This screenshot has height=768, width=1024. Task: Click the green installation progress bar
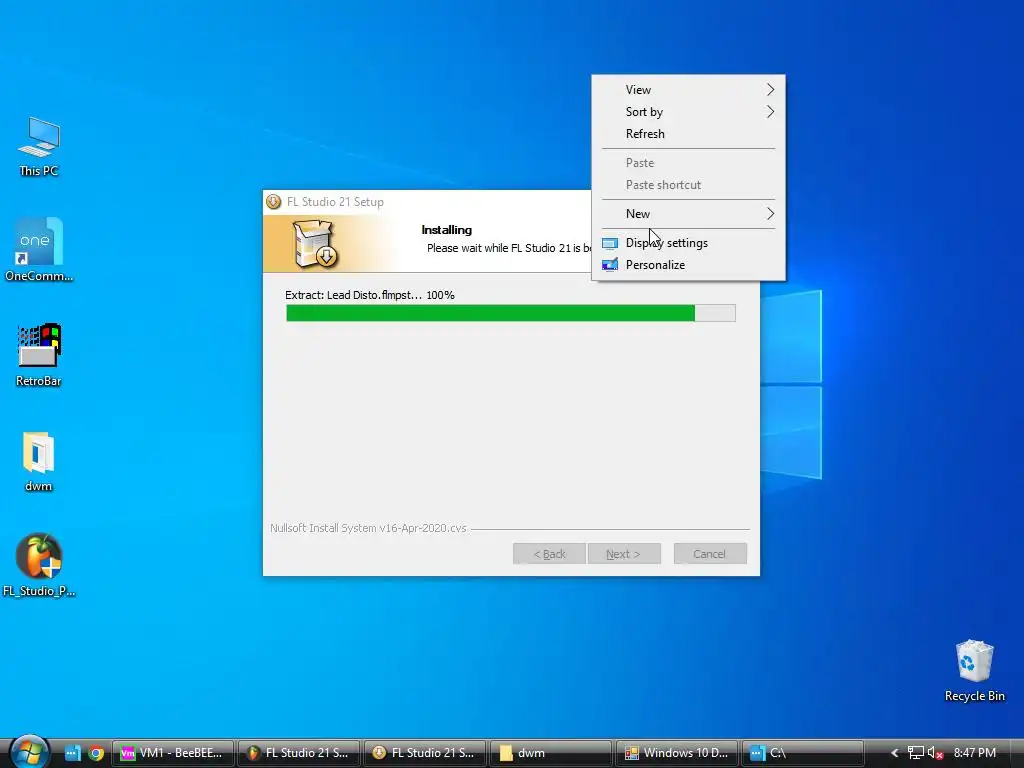(x=511, y=313)
